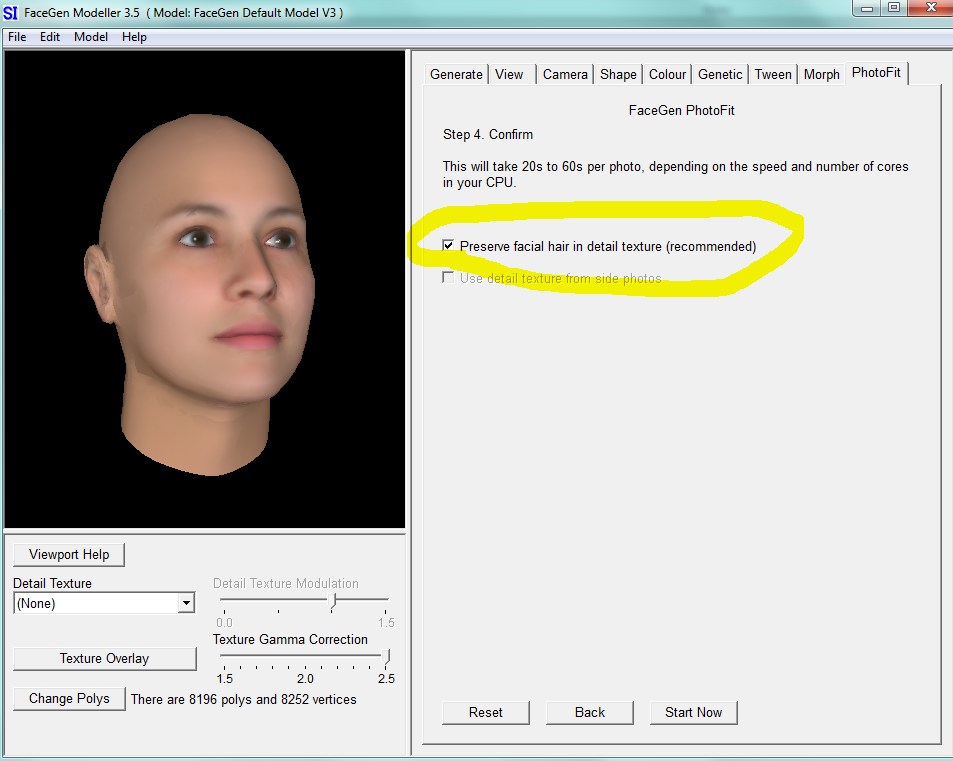The image size is (953, 761).
Task: Open the Colour tab
Action: tap(666, 73)
